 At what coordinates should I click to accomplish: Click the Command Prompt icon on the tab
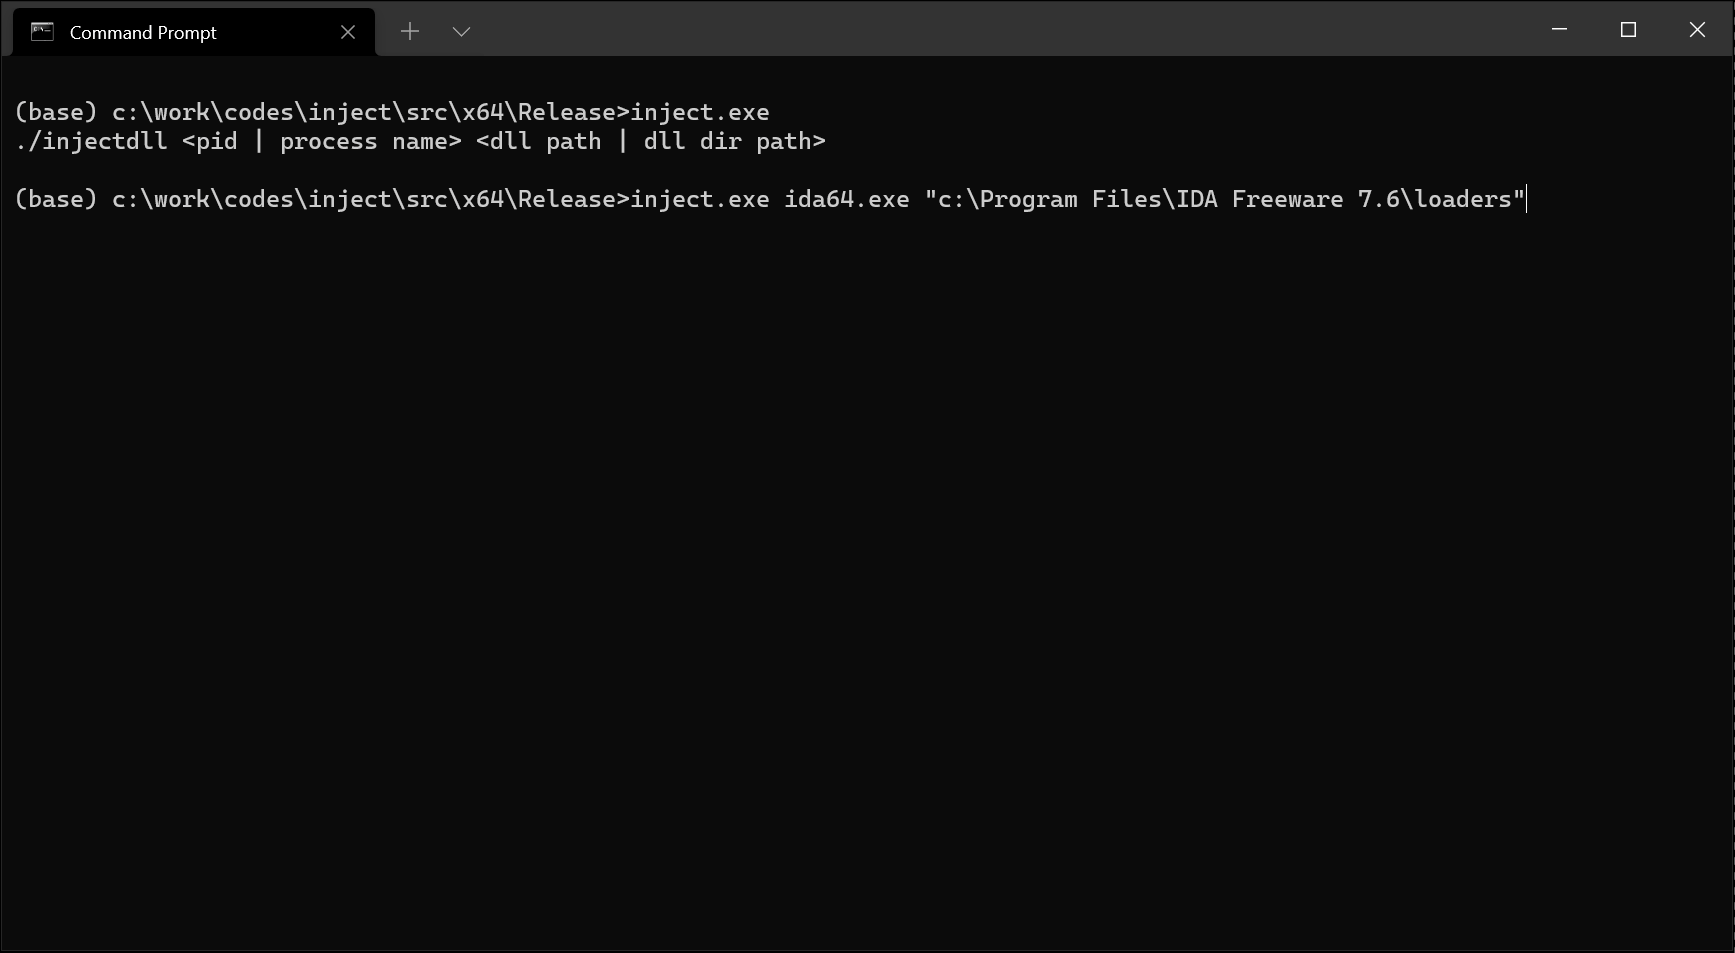tap(40, 31)
